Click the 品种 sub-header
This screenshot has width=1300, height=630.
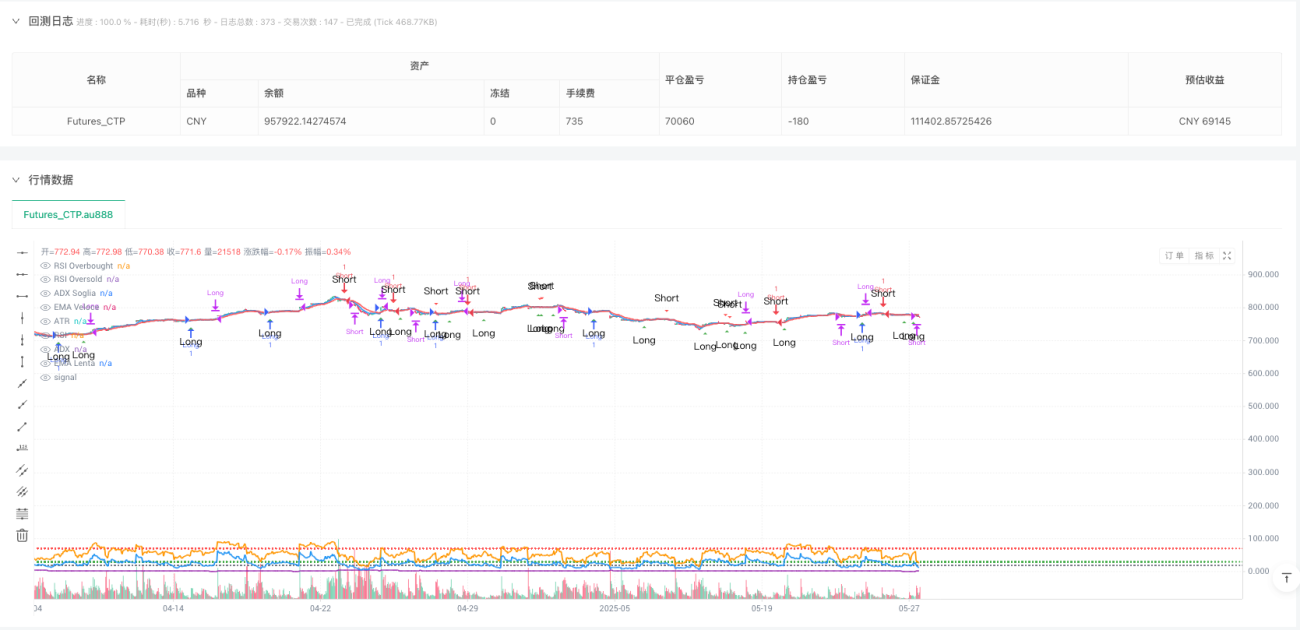[x=219, y=93]
